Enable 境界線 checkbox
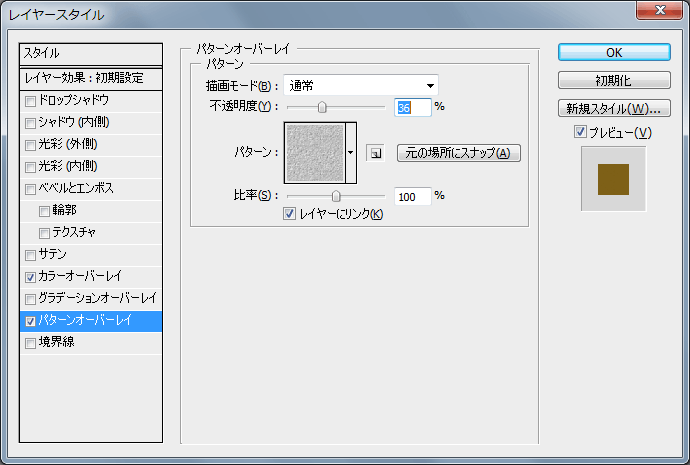 [30, 343]
